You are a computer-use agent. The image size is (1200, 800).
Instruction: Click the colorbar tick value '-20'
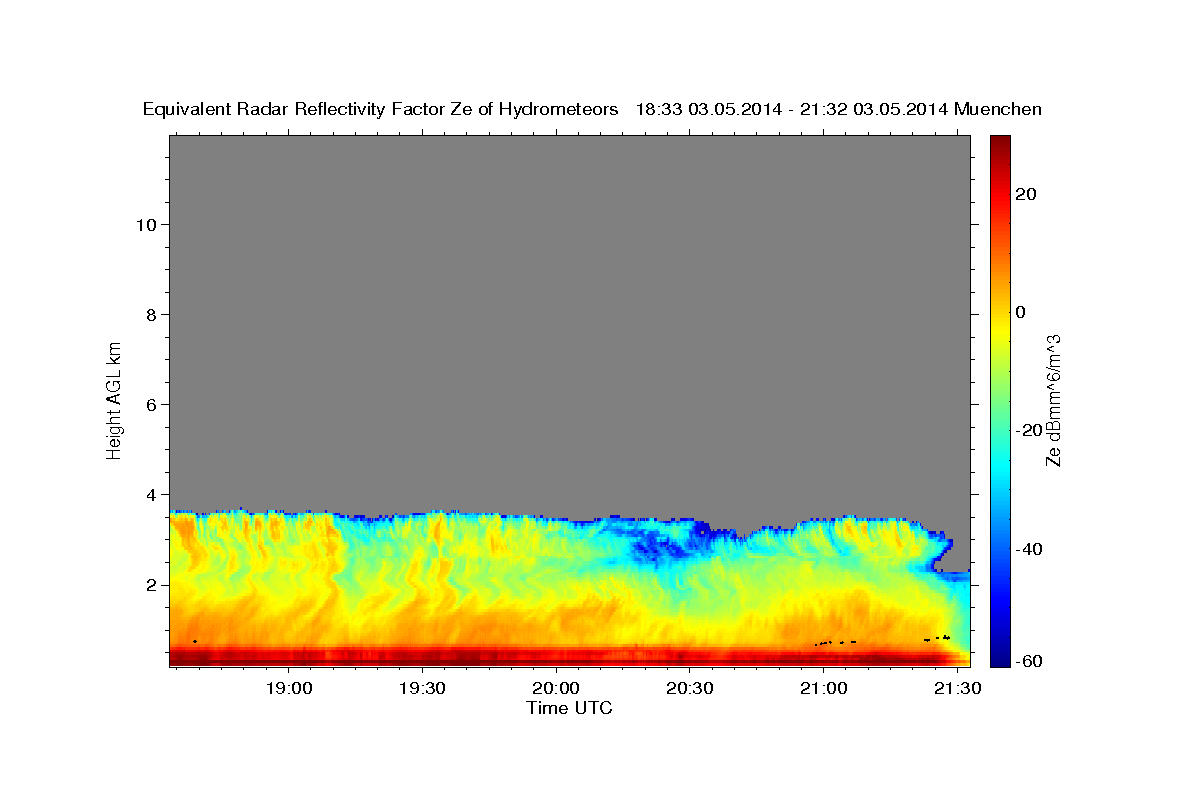1028,430
